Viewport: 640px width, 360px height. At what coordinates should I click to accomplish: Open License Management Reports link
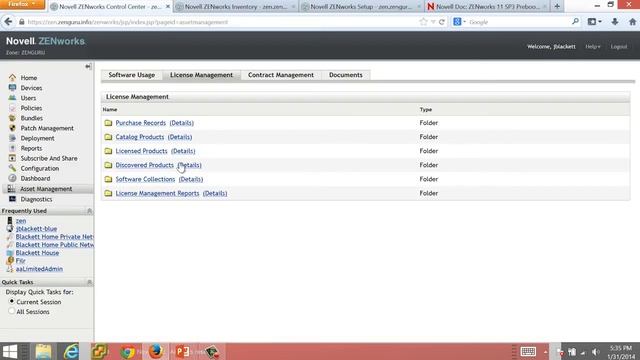click(157, 193)
